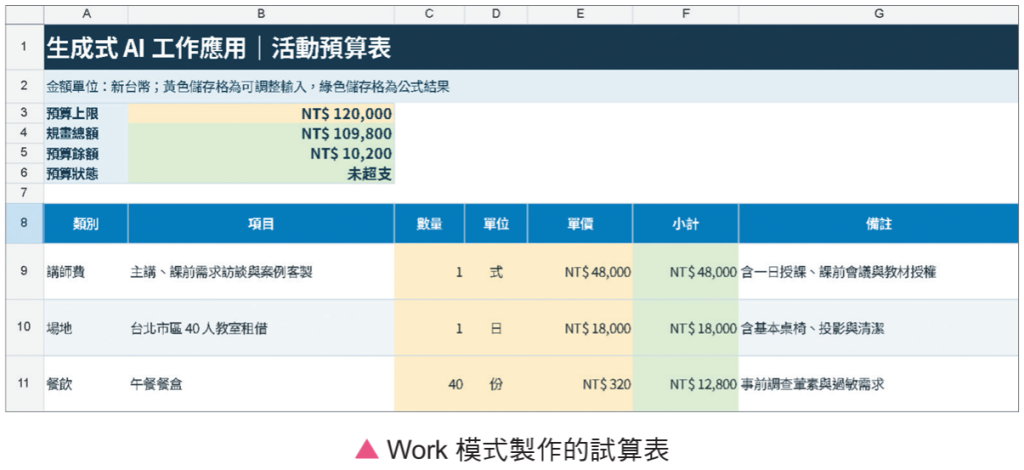Click the 小計 table header cell
1024x470 pixels.
pos(686,223)
